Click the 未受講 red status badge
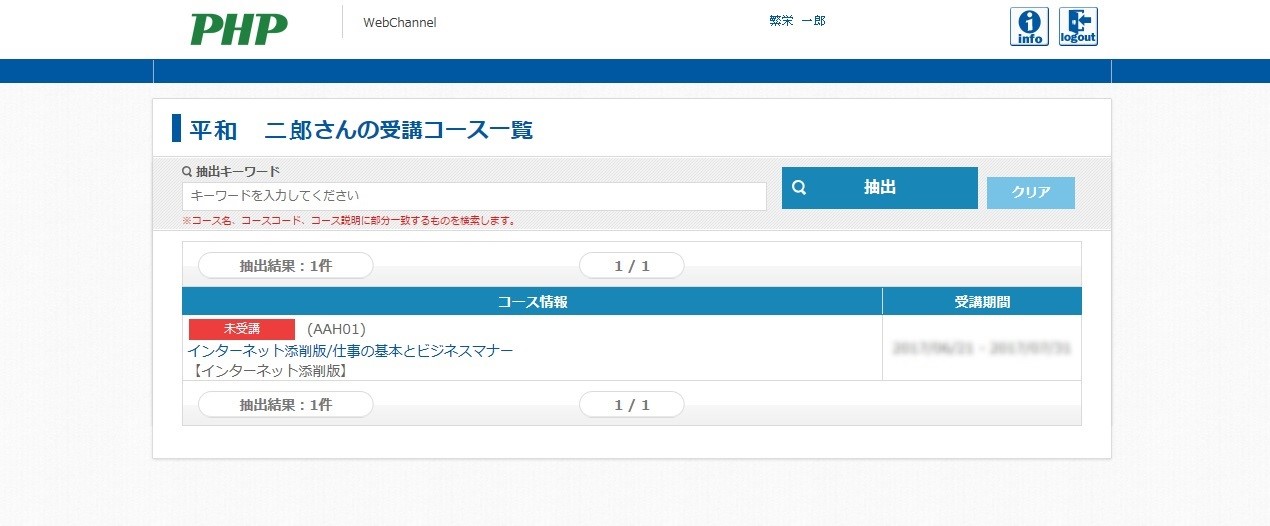The width and height of the screenshot is (1270, 526). coord(242,329)
